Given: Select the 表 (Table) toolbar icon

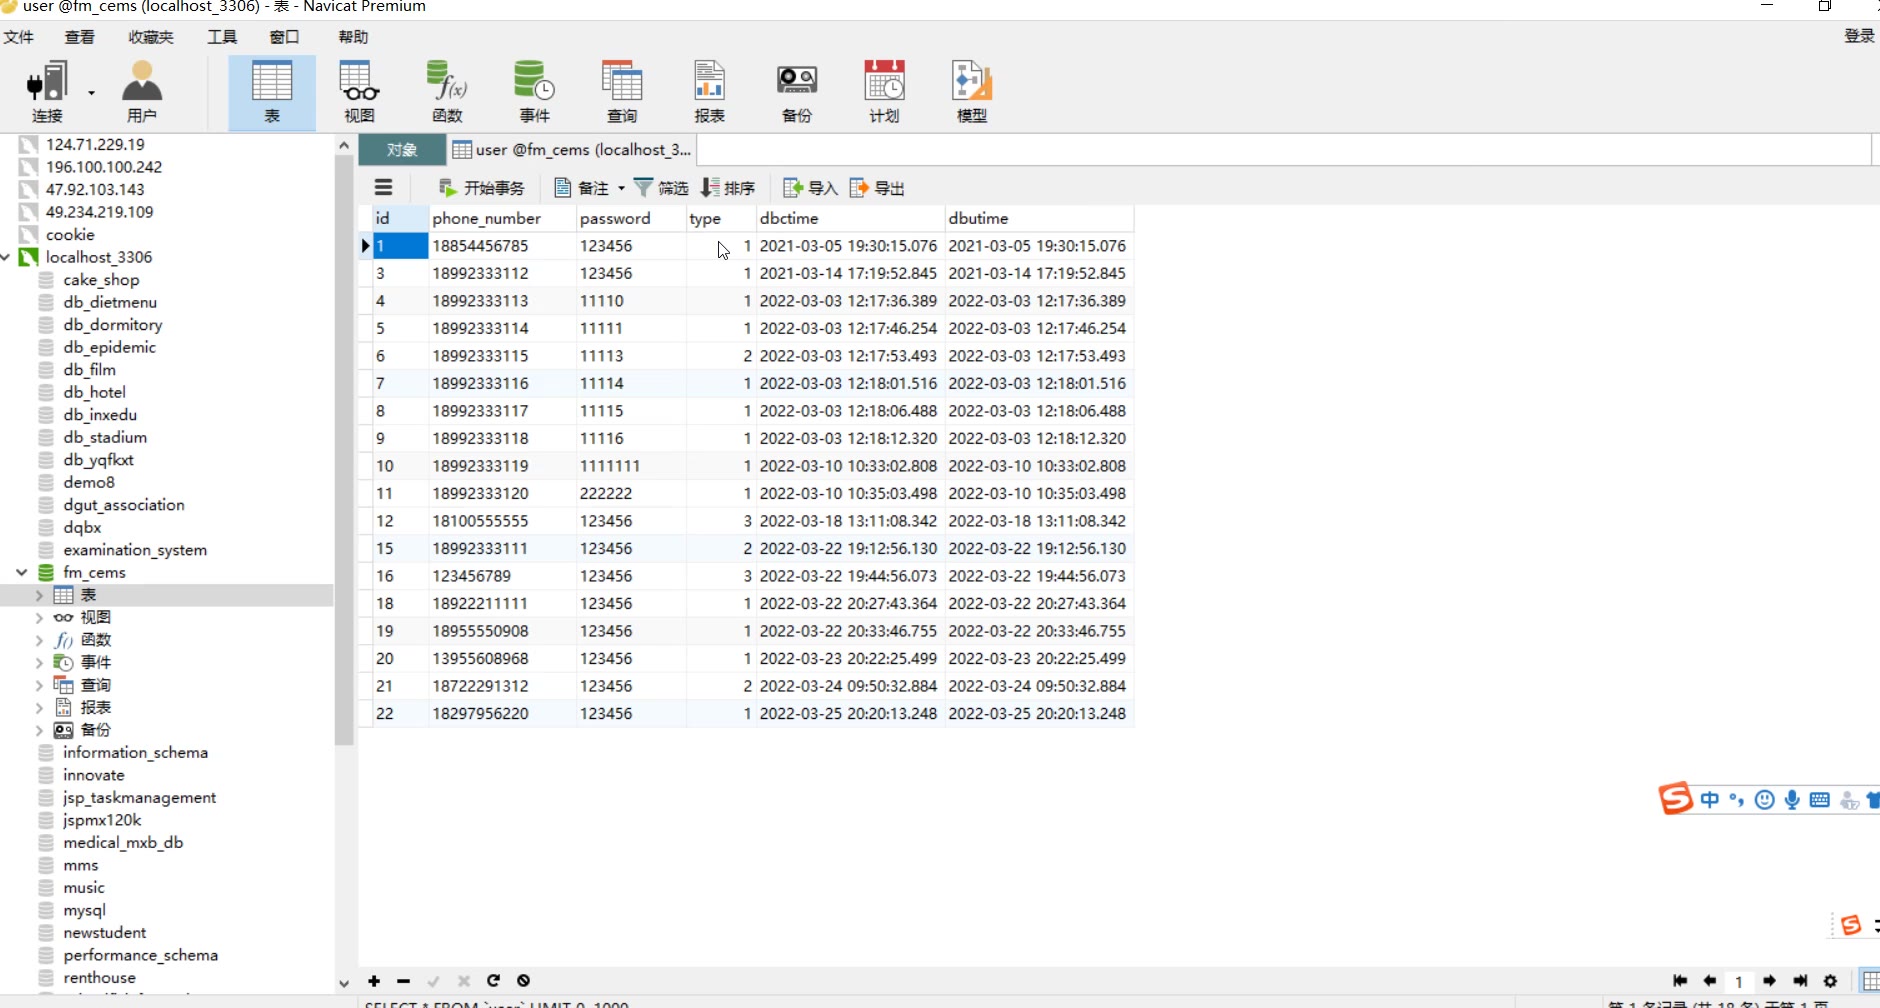Looking at the screenshot, I should pyautogui.click(x=272, y=93).
